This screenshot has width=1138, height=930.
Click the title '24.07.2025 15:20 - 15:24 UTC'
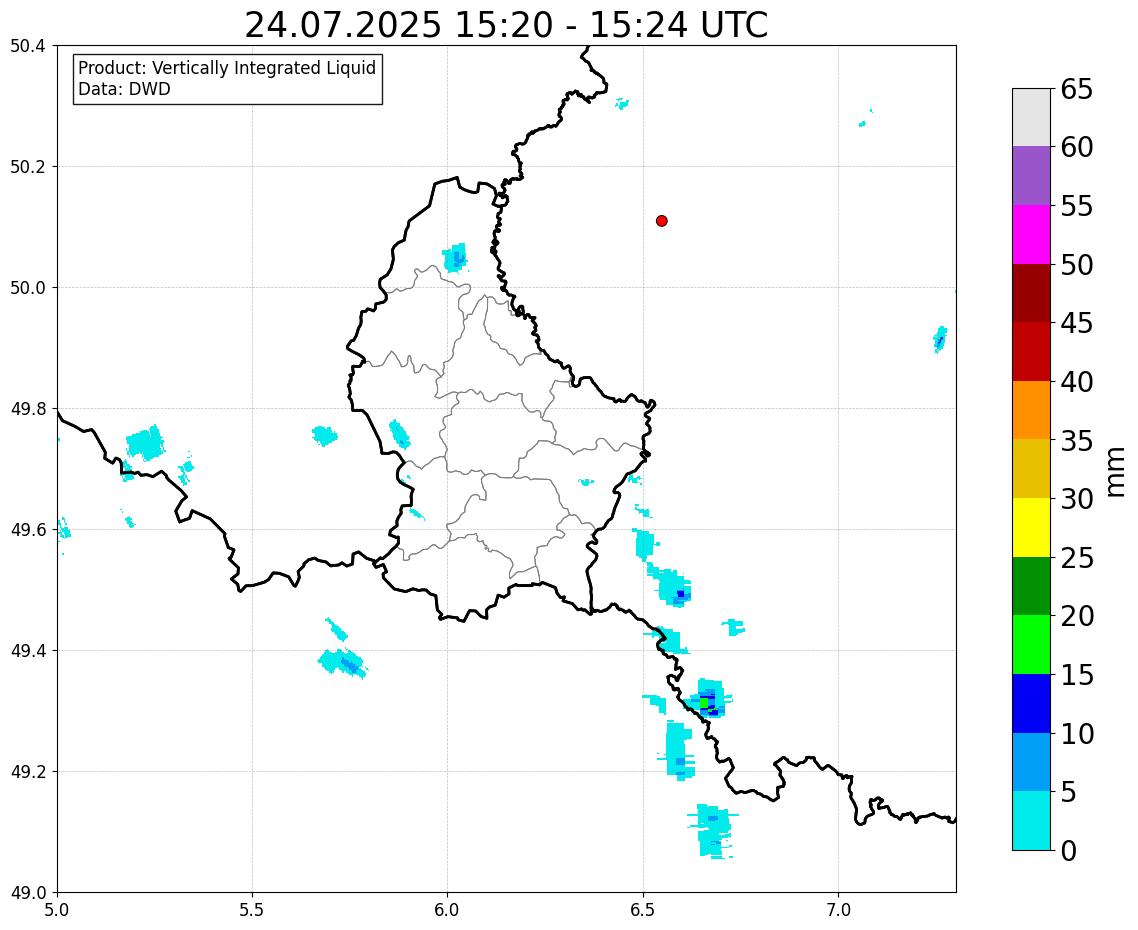tap(506, 25)
